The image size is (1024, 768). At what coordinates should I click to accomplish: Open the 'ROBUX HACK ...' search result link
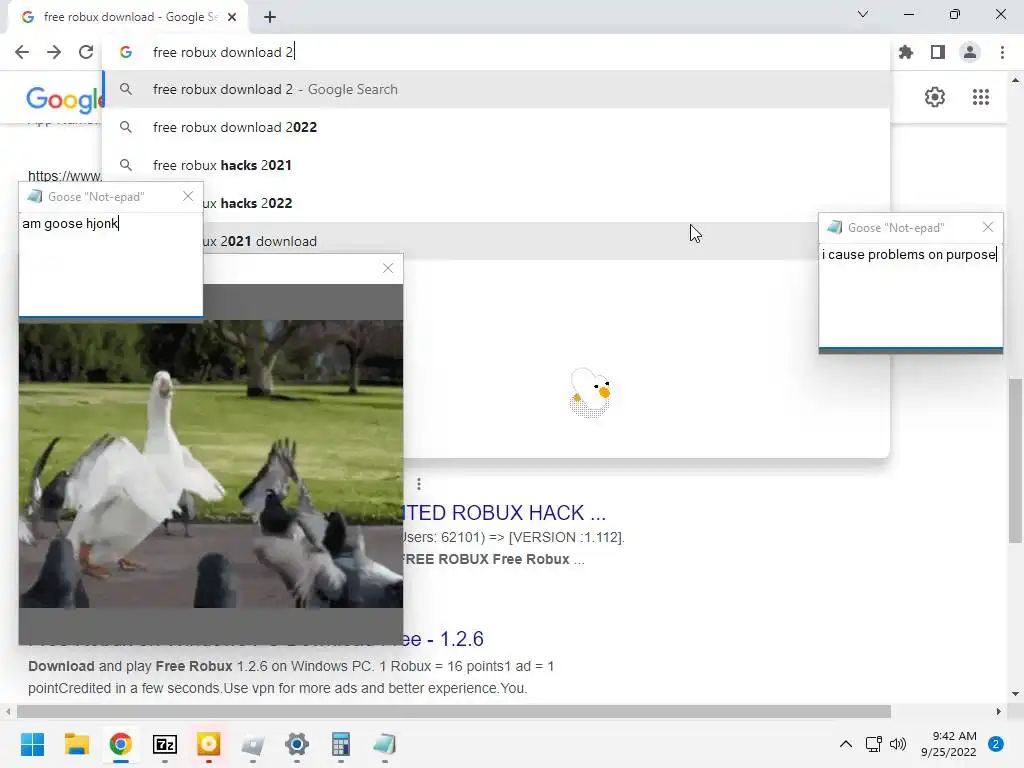(505, 513)
